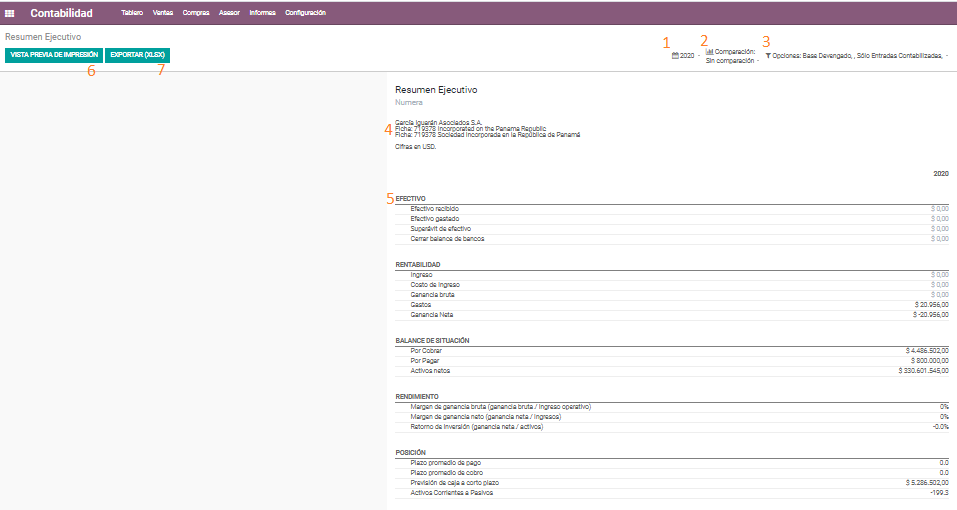Image resolution: width=957 pixels, height=510 pixels.
Task: Open the Asesor menu
Action: 229,13
